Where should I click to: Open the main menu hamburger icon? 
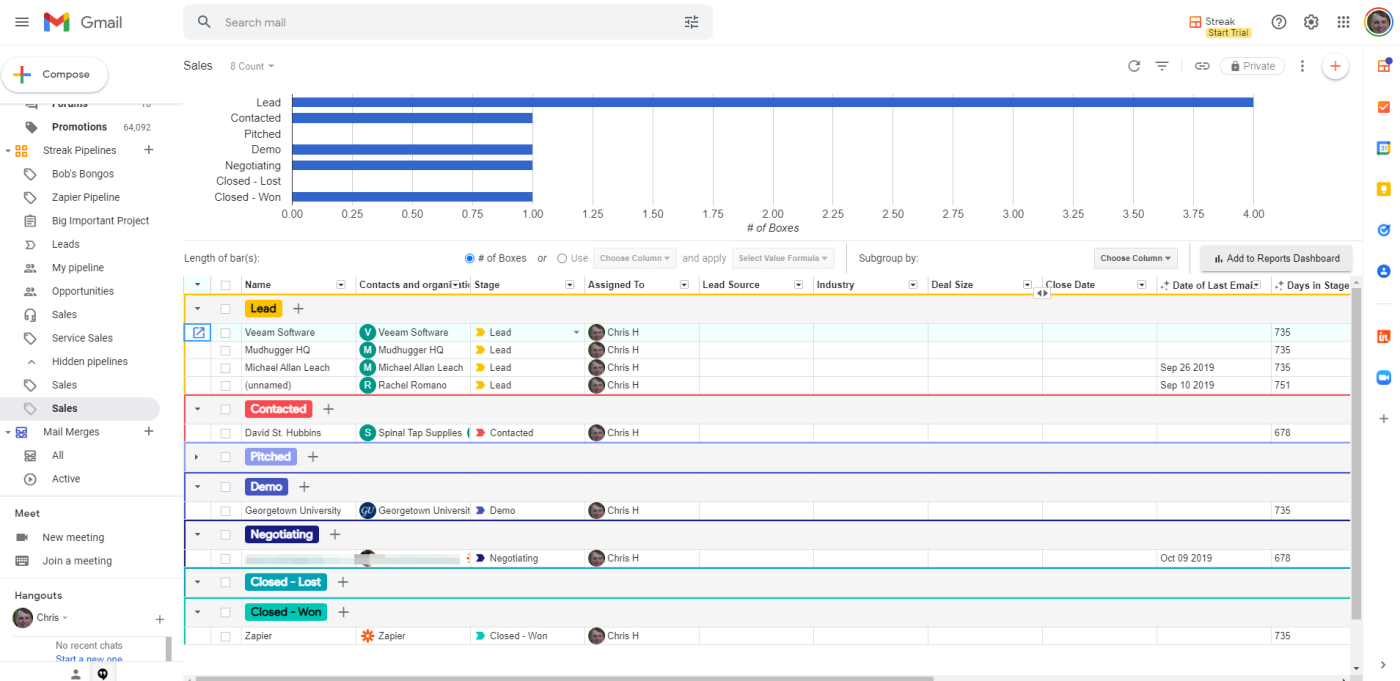(22, 22)
